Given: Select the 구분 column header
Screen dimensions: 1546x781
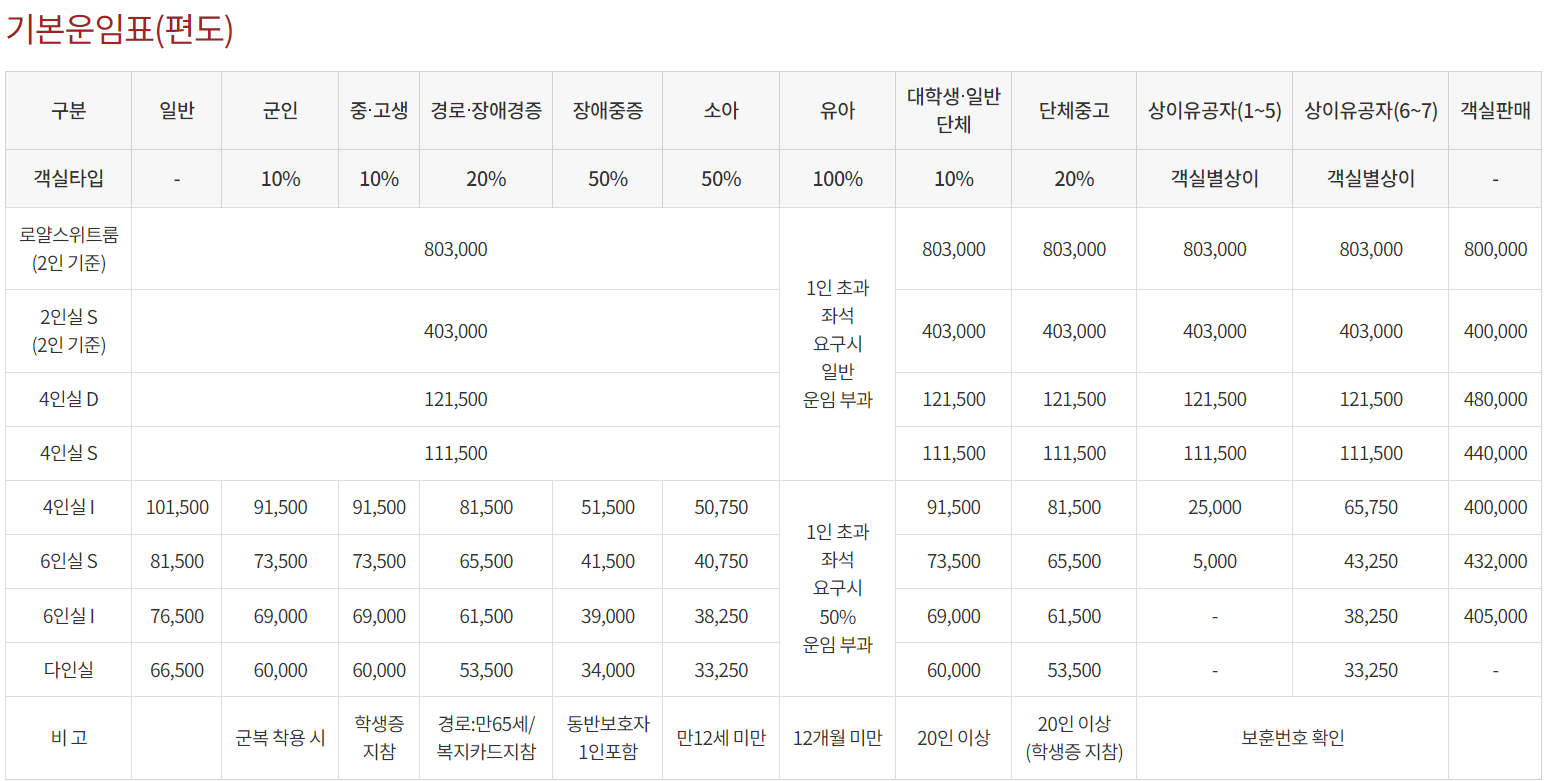Looking at the screenshot, I should click(68, 111).
